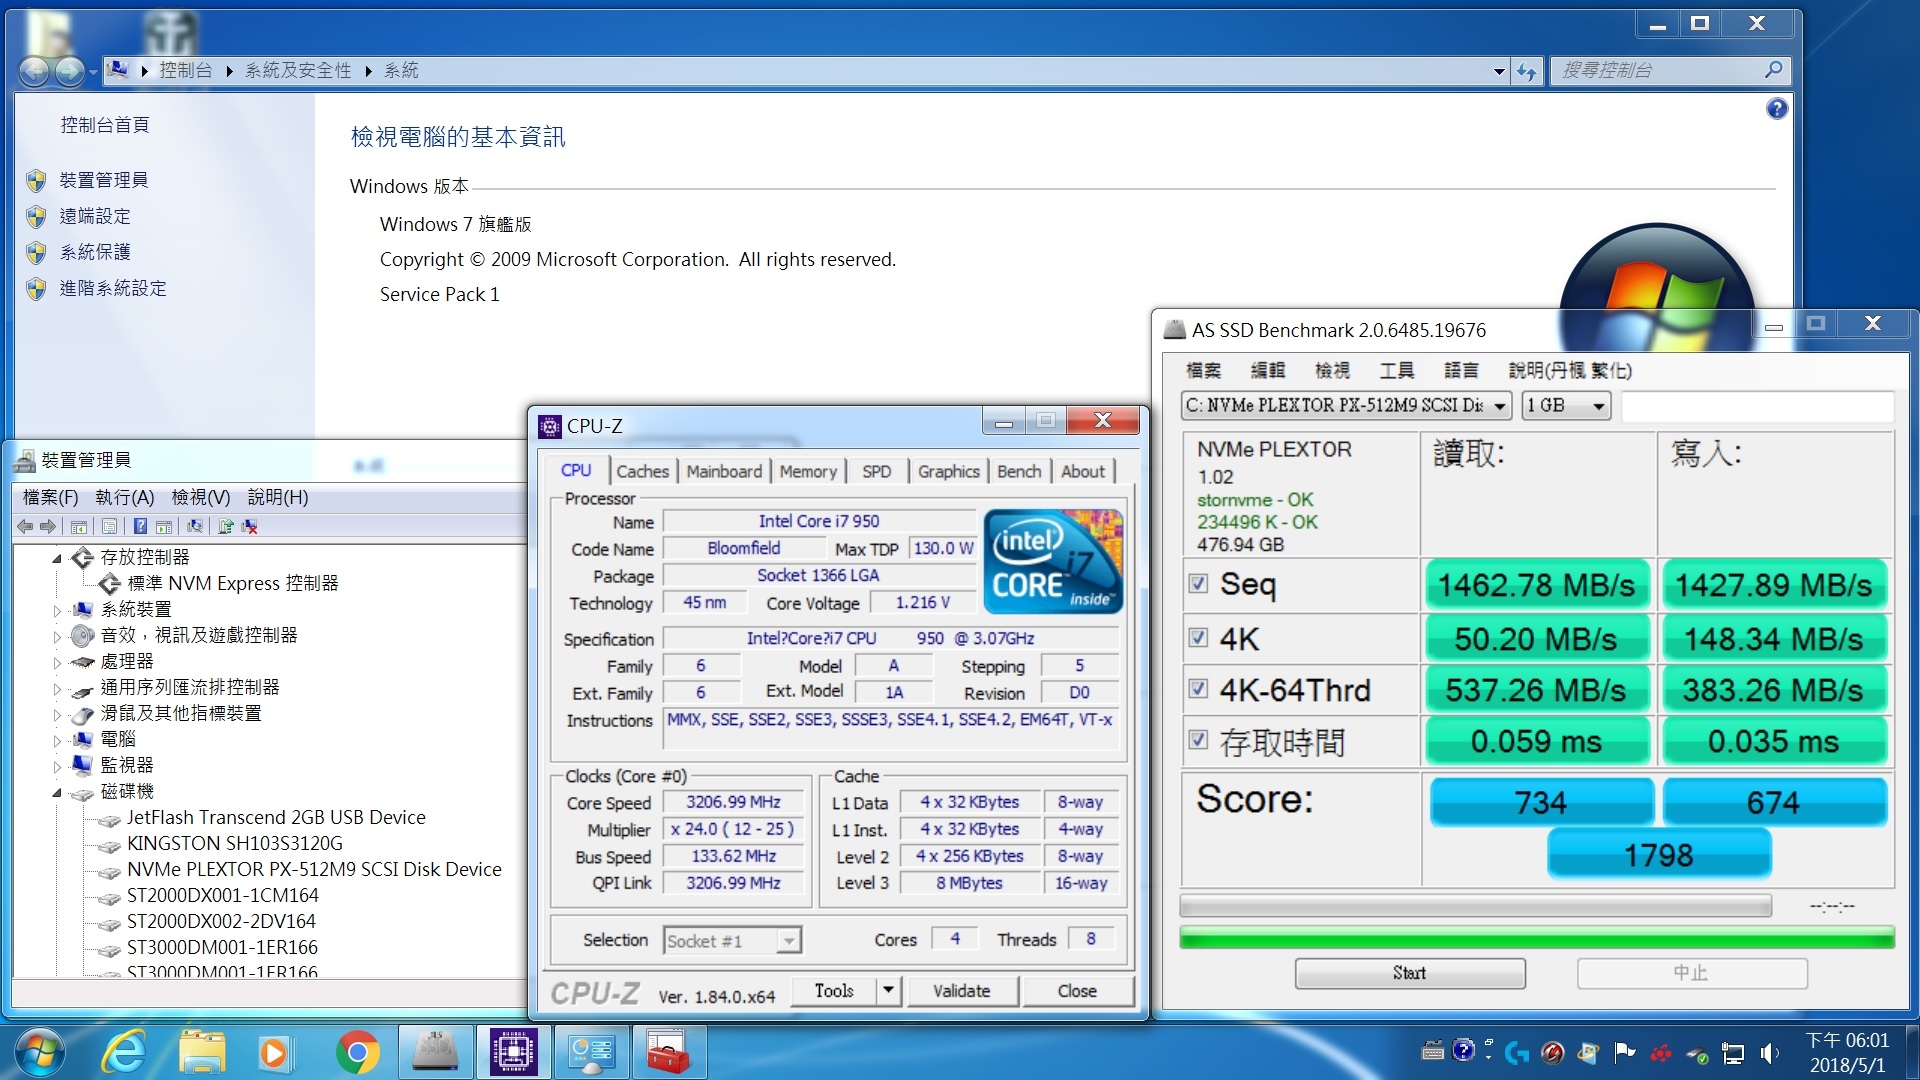1920x1080 pixels.
Task: Uncheck the 4K-64Thrd benchmark checkbox
Action: [1198, 689]
